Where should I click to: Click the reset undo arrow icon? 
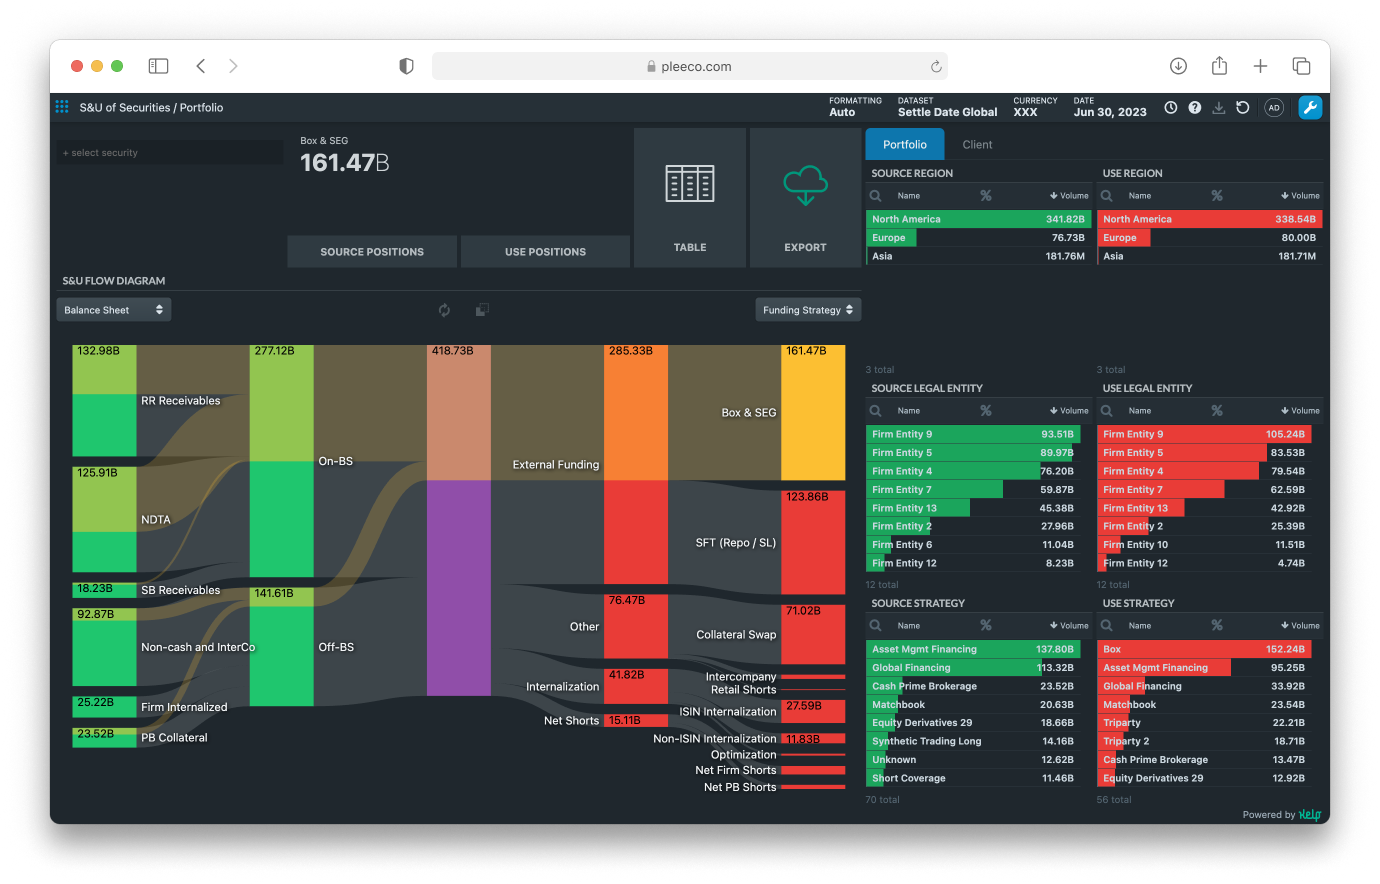click(x=1243, y=108)
